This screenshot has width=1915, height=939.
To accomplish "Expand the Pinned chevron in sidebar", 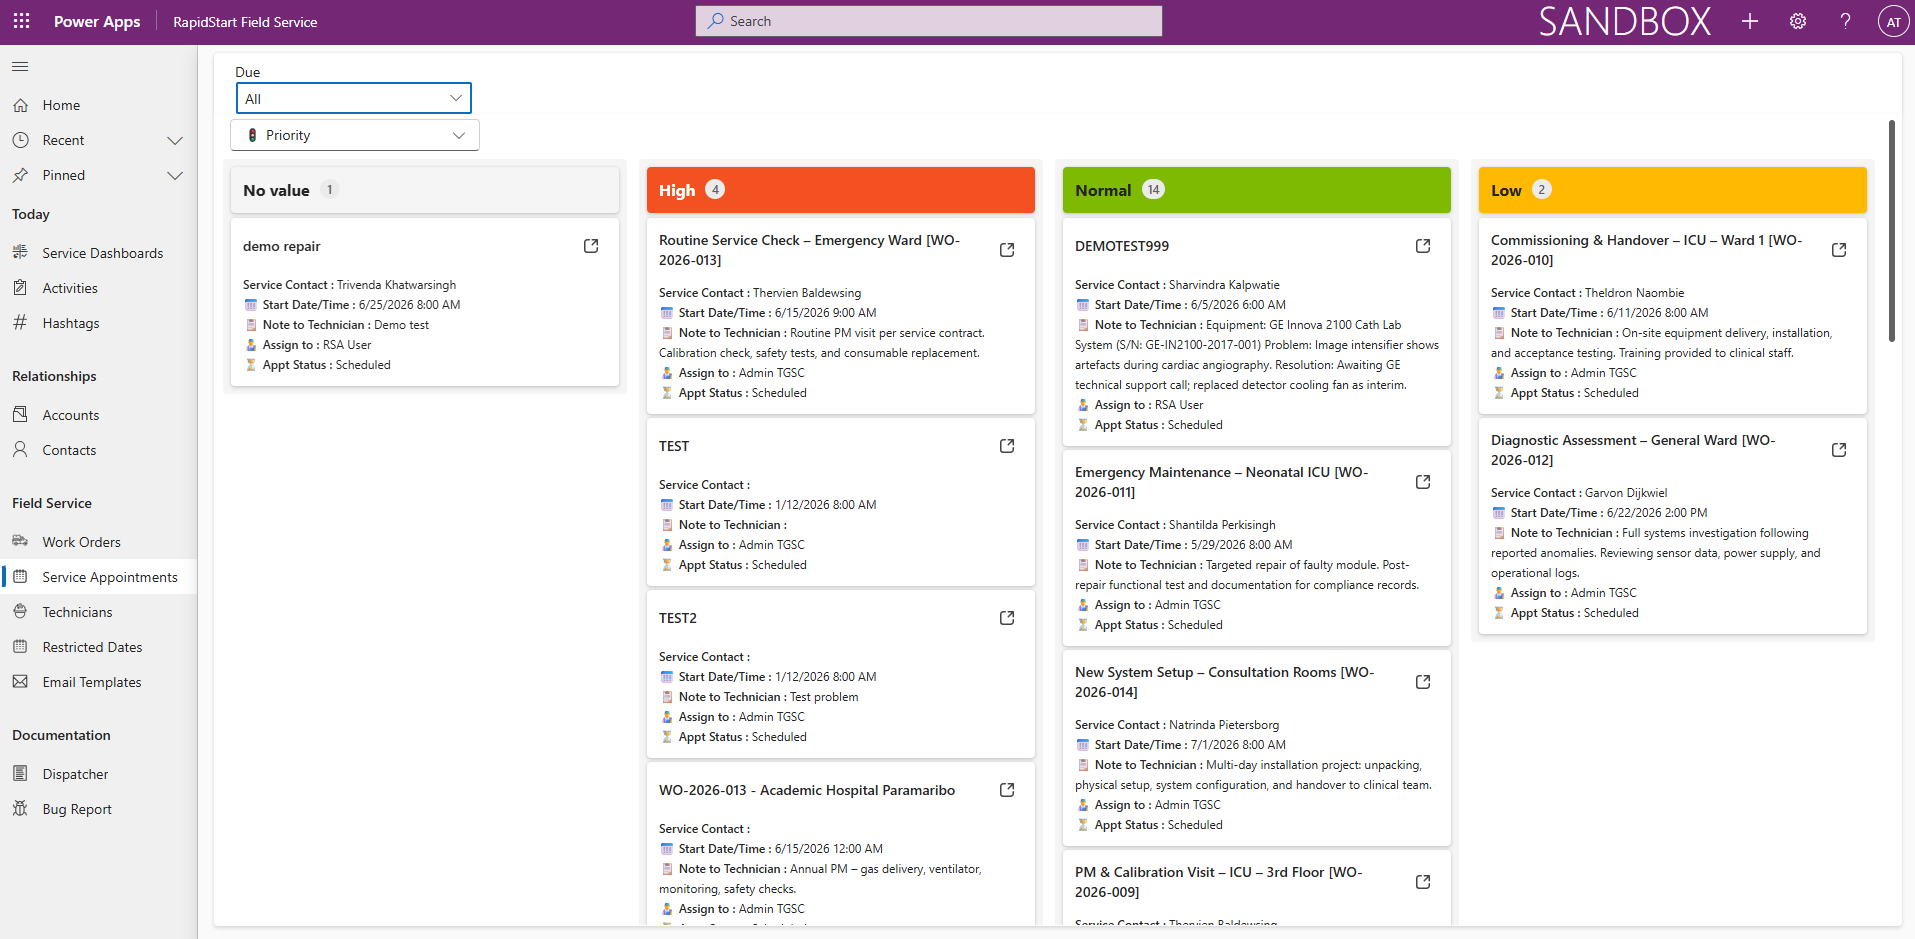I will (x=175, y=175).
